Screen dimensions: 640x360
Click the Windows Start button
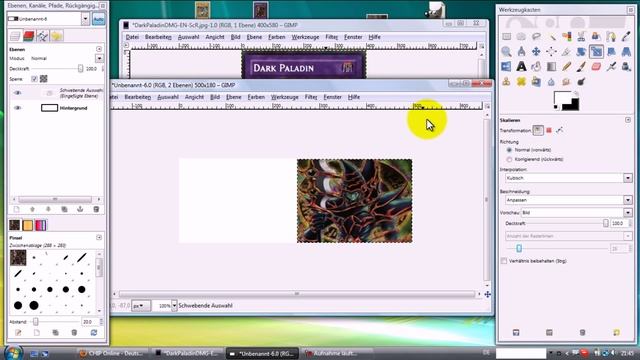pos(13,353)
